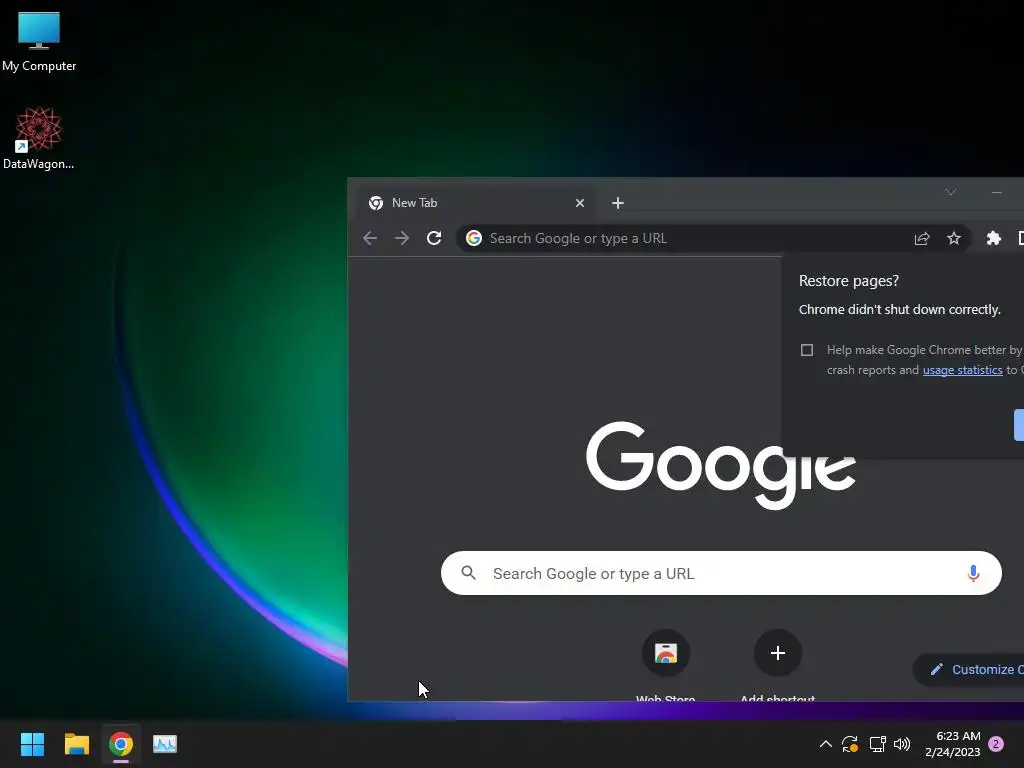The width and height of the screenshot is (1024, 768).
Task: Open Chrome tab search chevron
Action: pyautogui.click(x=951, y=191)
